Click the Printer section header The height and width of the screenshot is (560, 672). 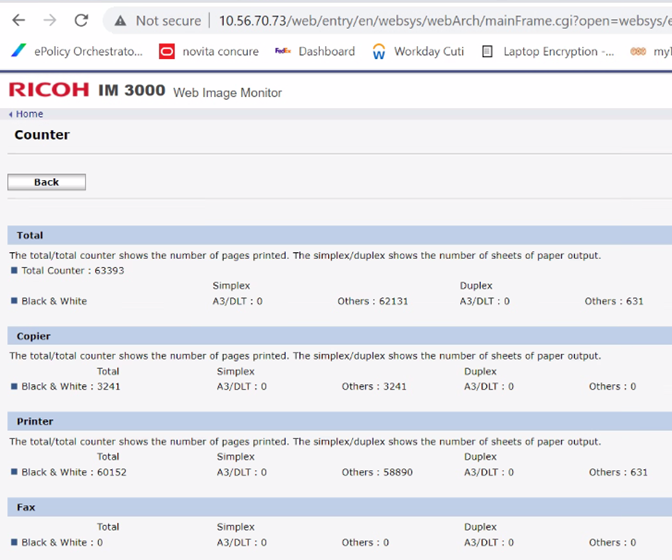point(339,421)
